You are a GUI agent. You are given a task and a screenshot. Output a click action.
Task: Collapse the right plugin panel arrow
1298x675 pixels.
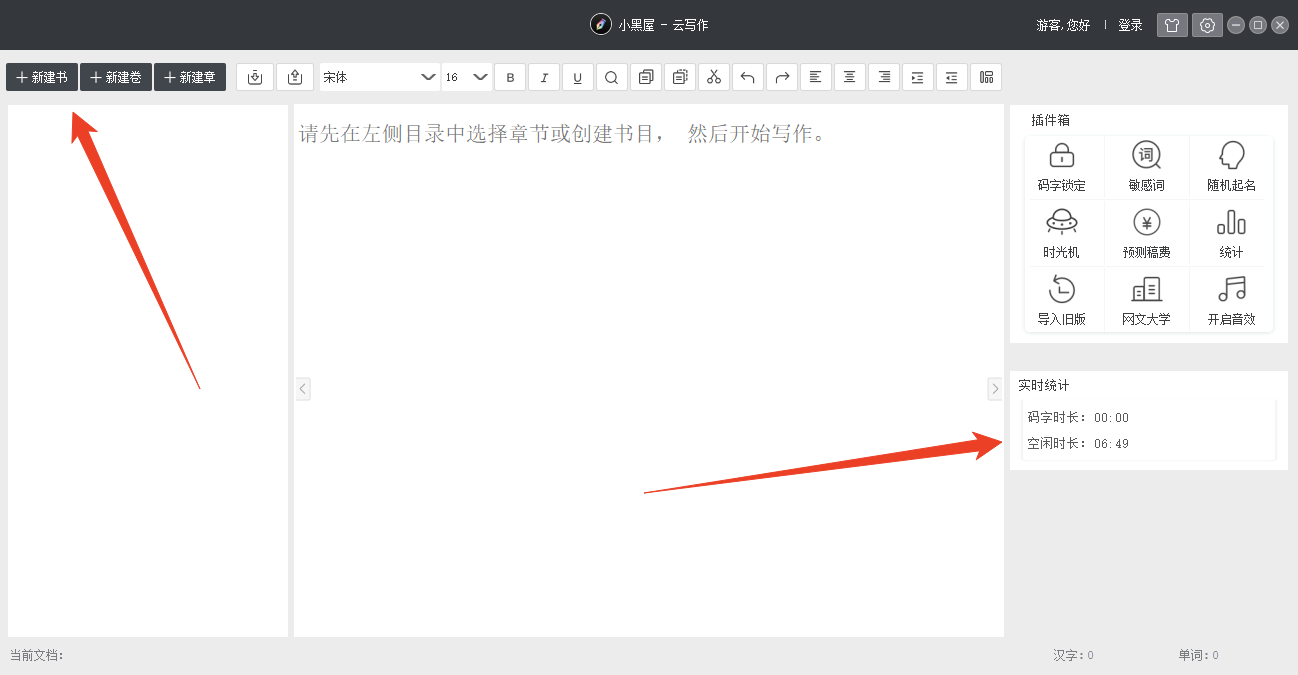click(x=994, y=388)
